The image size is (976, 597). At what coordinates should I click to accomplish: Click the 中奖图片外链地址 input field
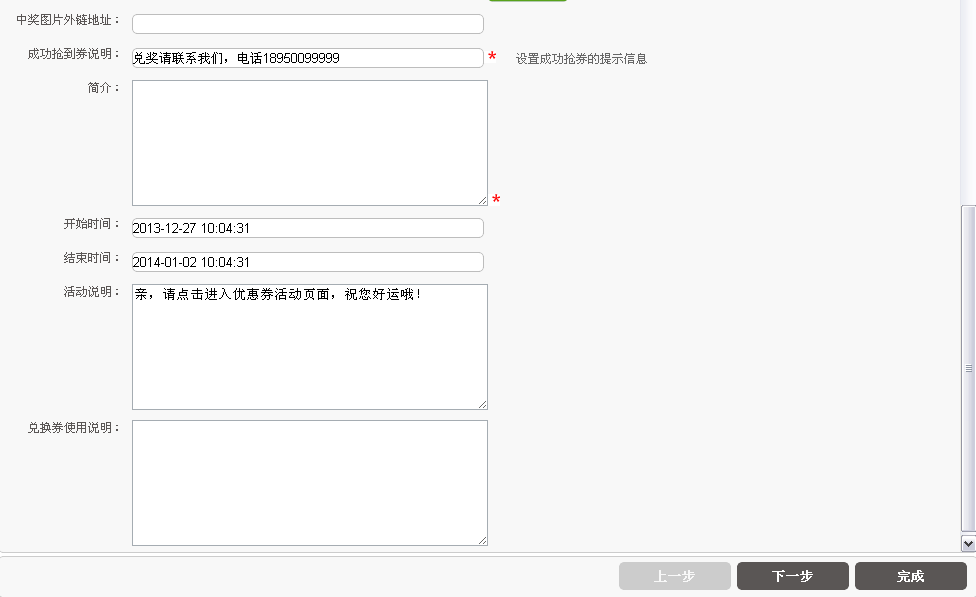[x=307, y=24]
